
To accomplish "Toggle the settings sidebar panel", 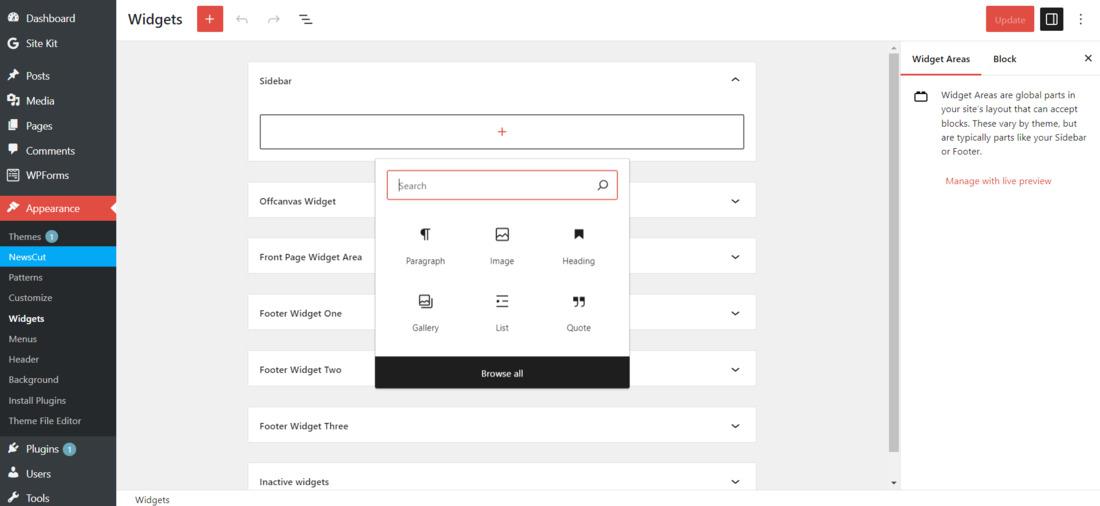I will pos(1051,19).
